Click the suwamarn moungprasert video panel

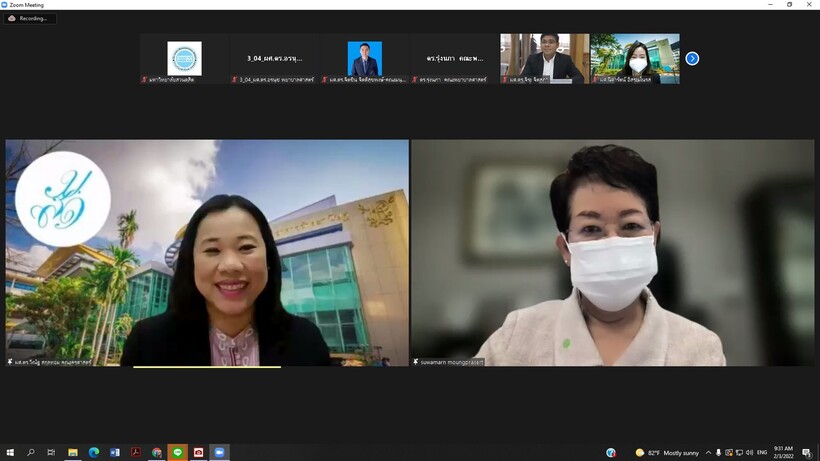(x=613, y=252)
